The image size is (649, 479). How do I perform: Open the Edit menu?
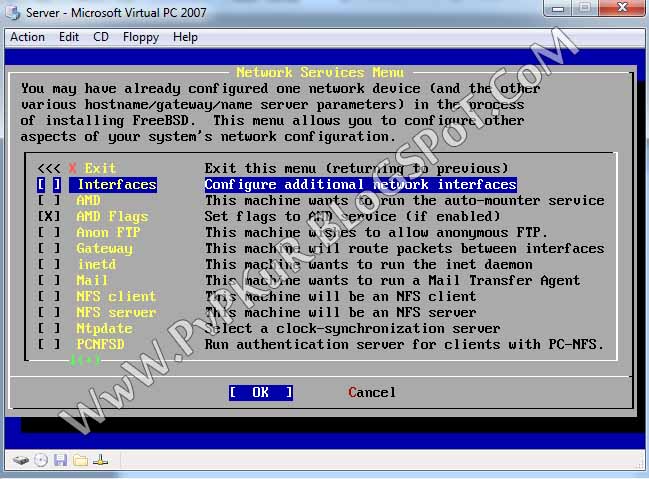[69, 37]
